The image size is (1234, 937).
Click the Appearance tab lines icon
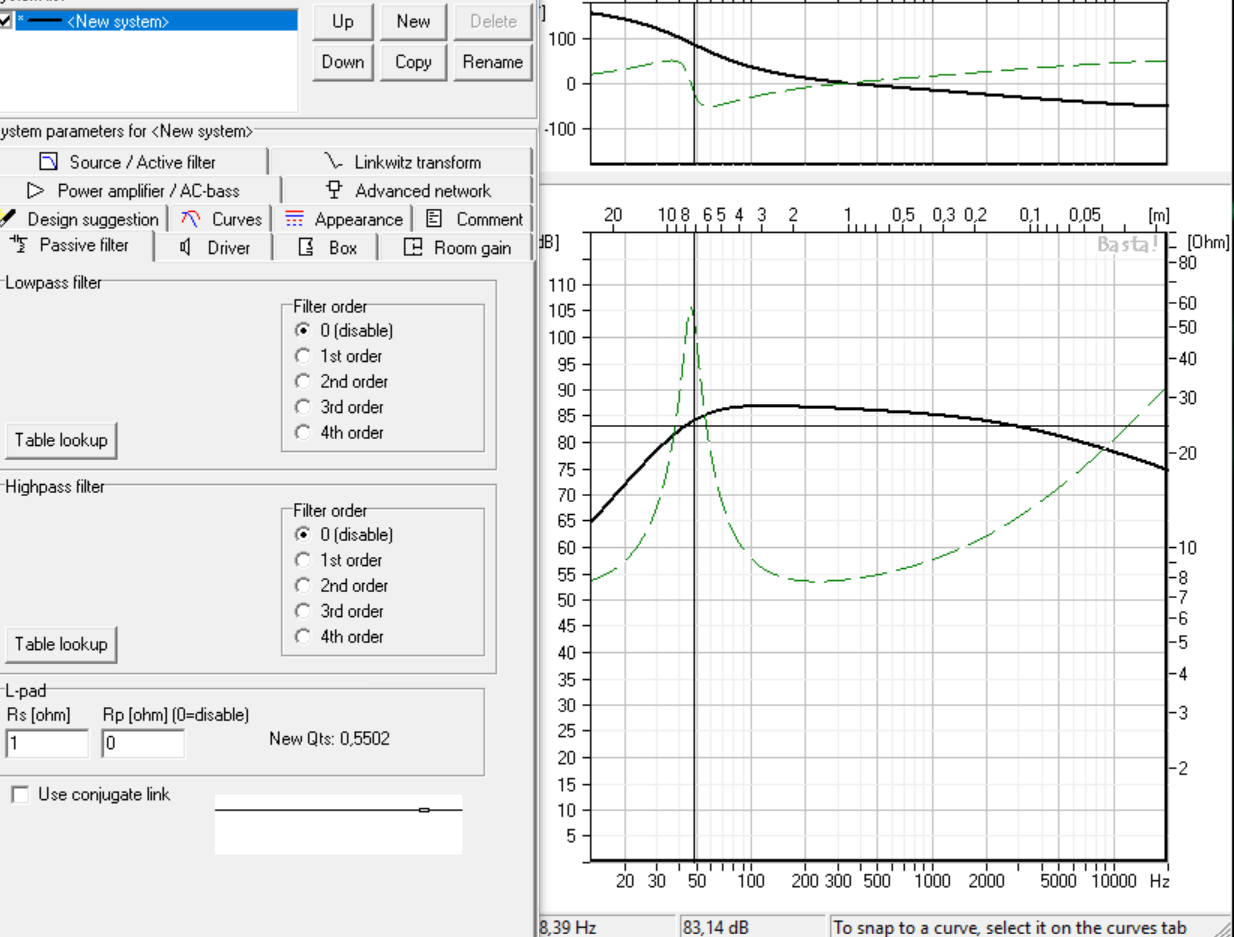[x=294, y=219]
